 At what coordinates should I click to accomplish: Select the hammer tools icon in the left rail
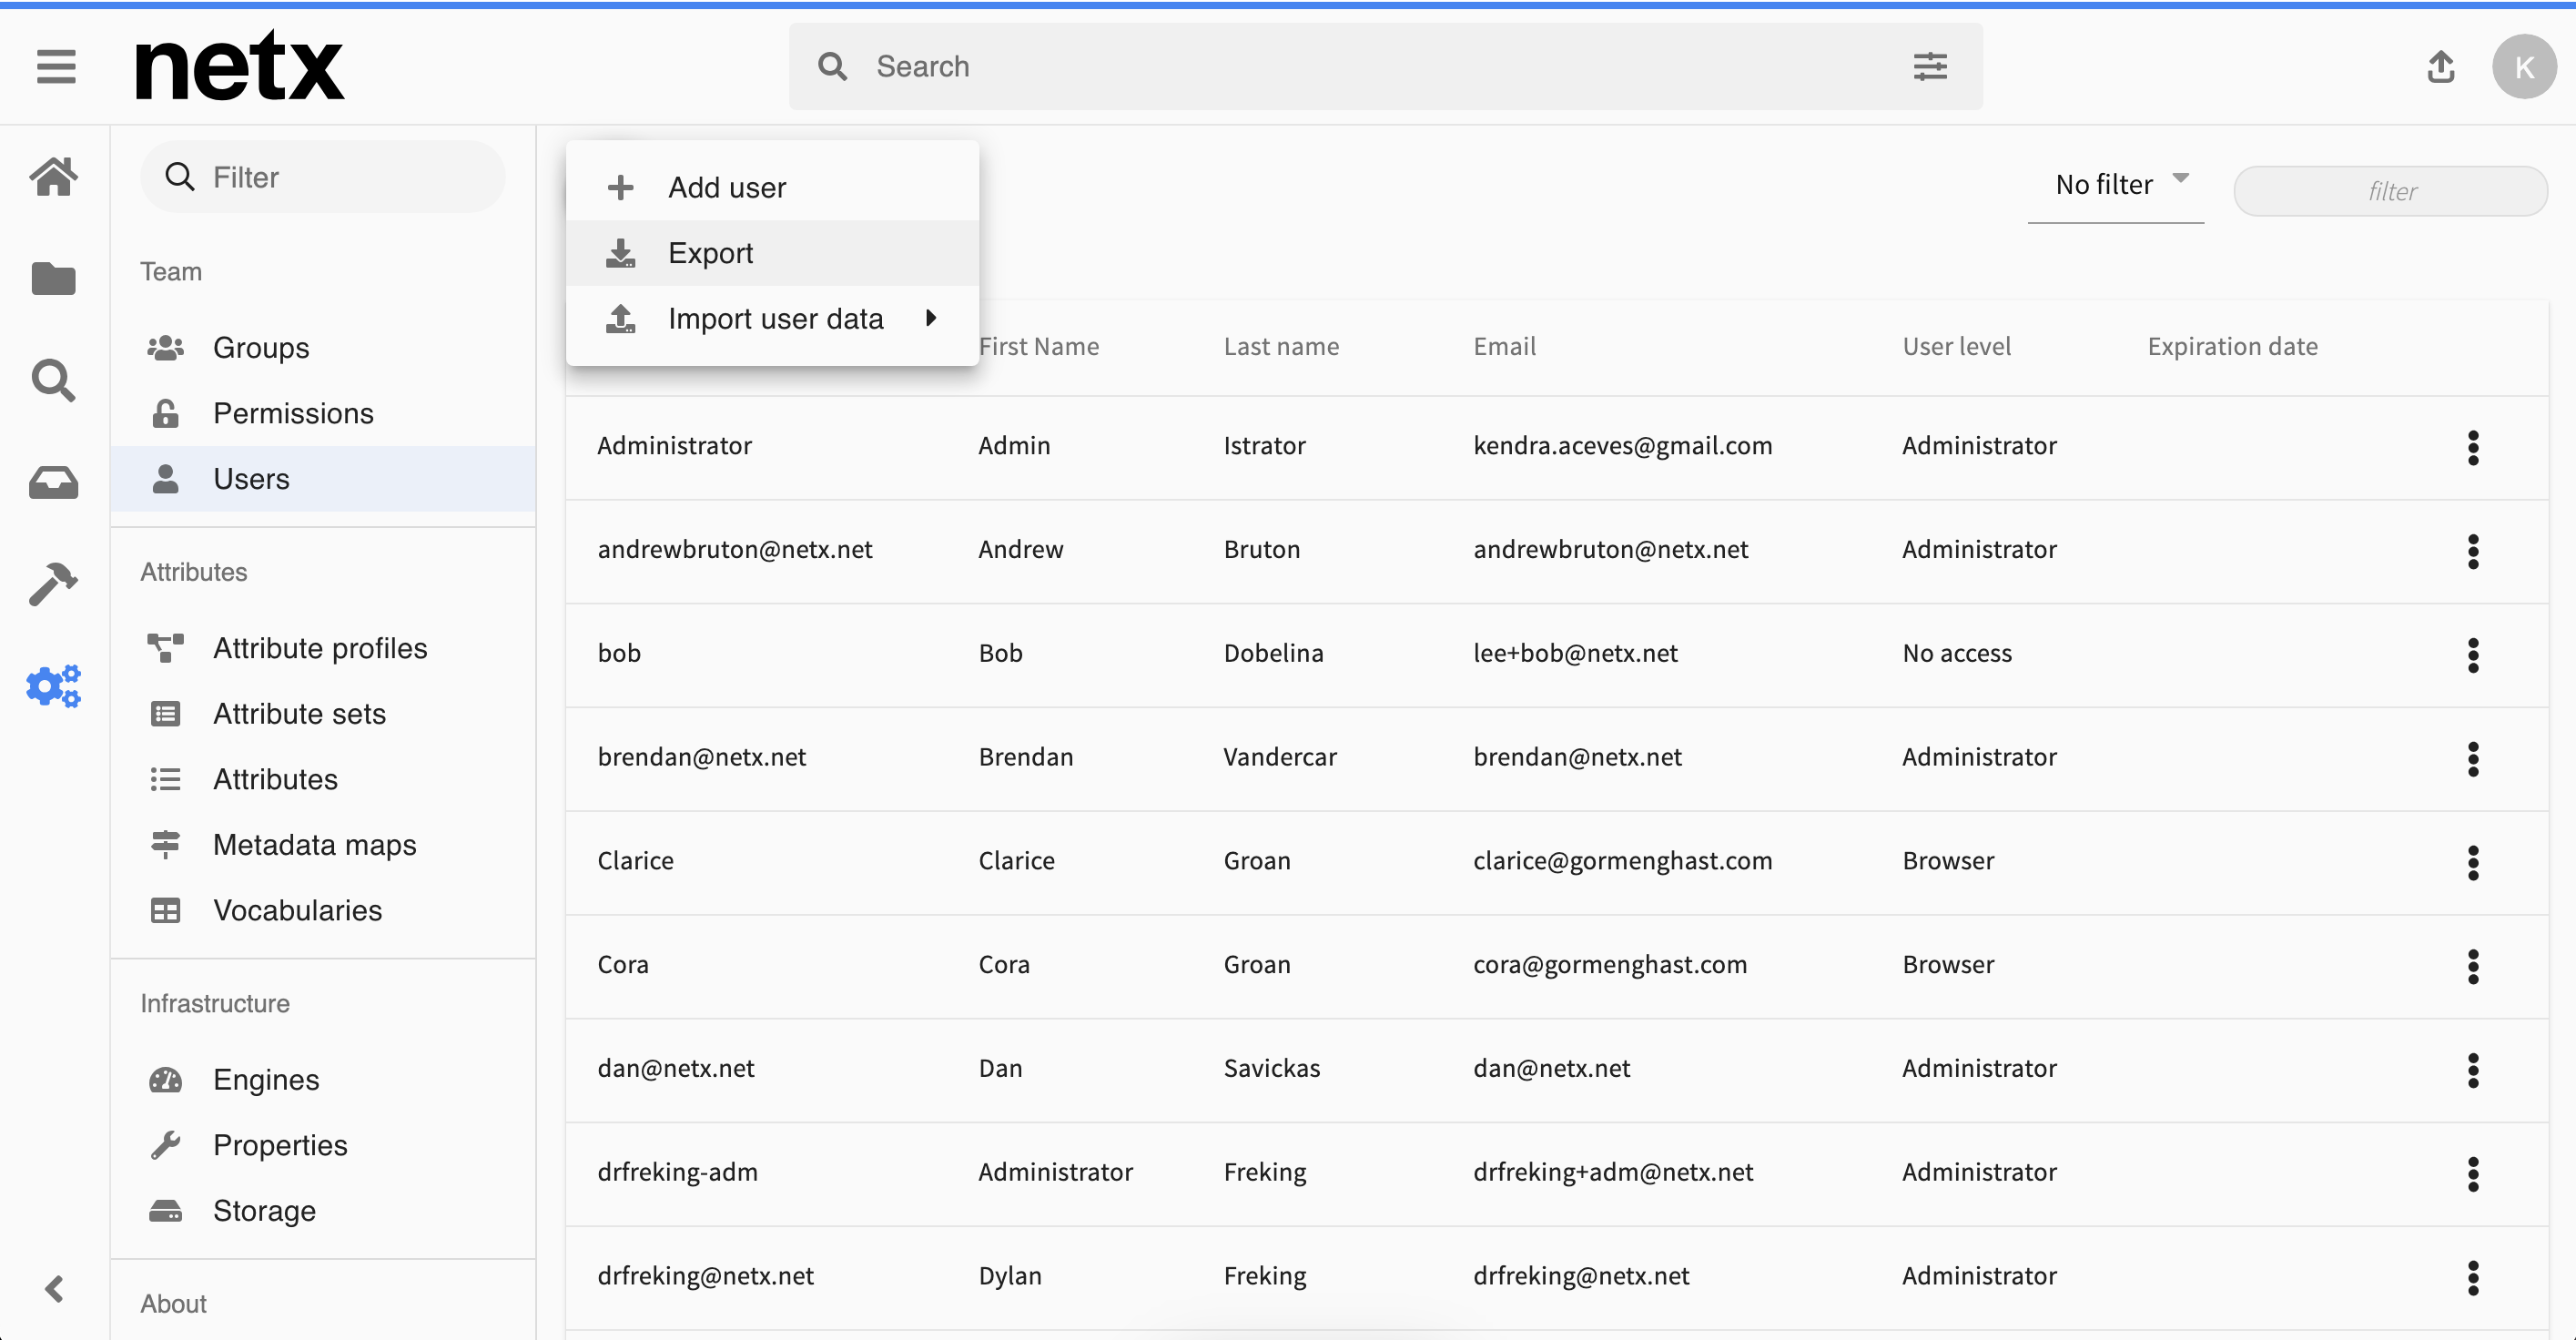point(54,584)
